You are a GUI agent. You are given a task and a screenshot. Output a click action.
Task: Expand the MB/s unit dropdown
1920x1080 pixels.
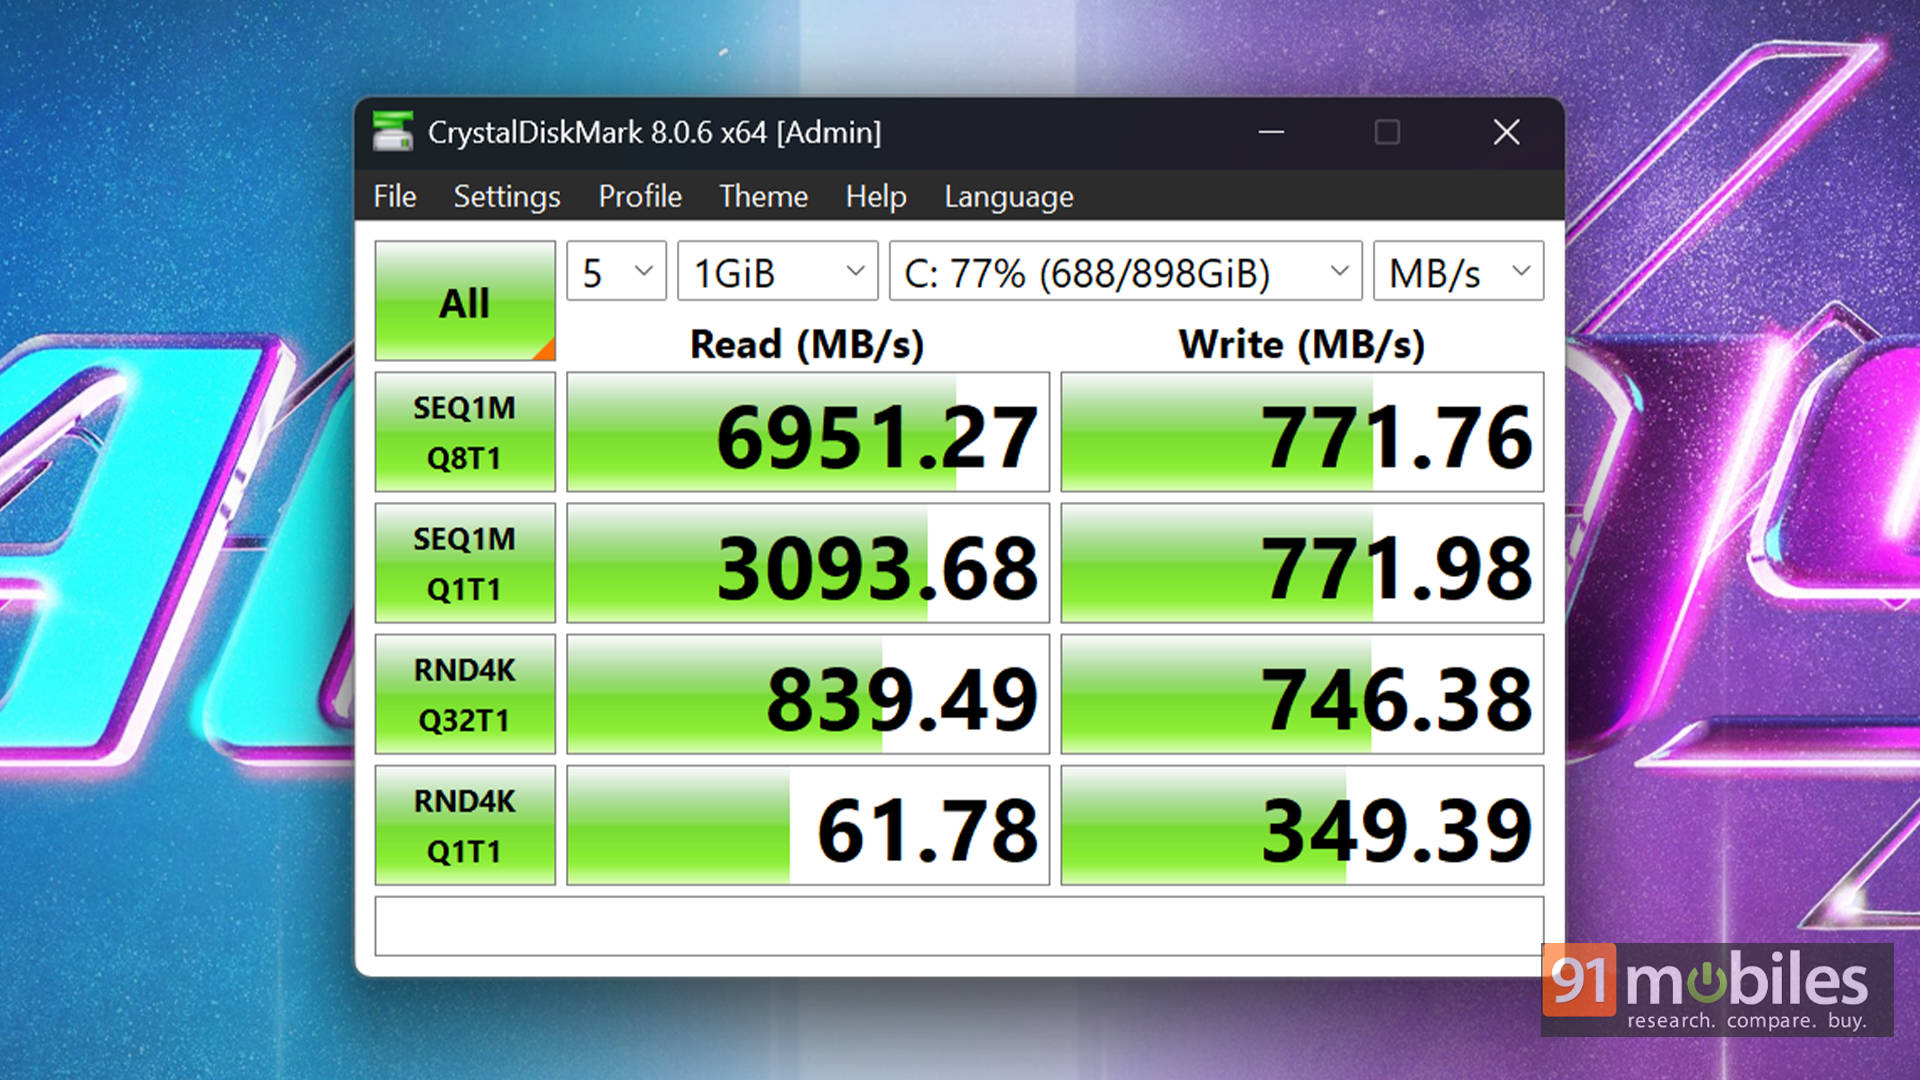click(1459, 271)
